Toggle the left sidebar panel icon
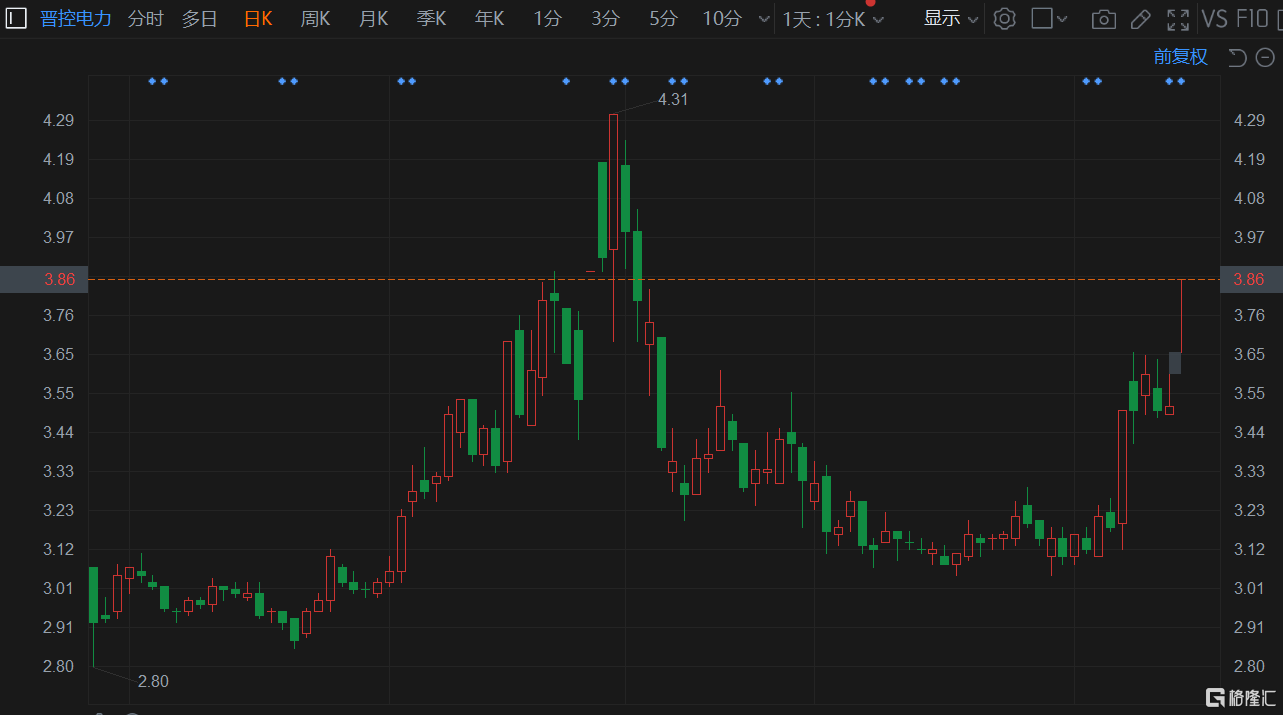The height and width of the screenshot is (715, 1283). (17, 18)
